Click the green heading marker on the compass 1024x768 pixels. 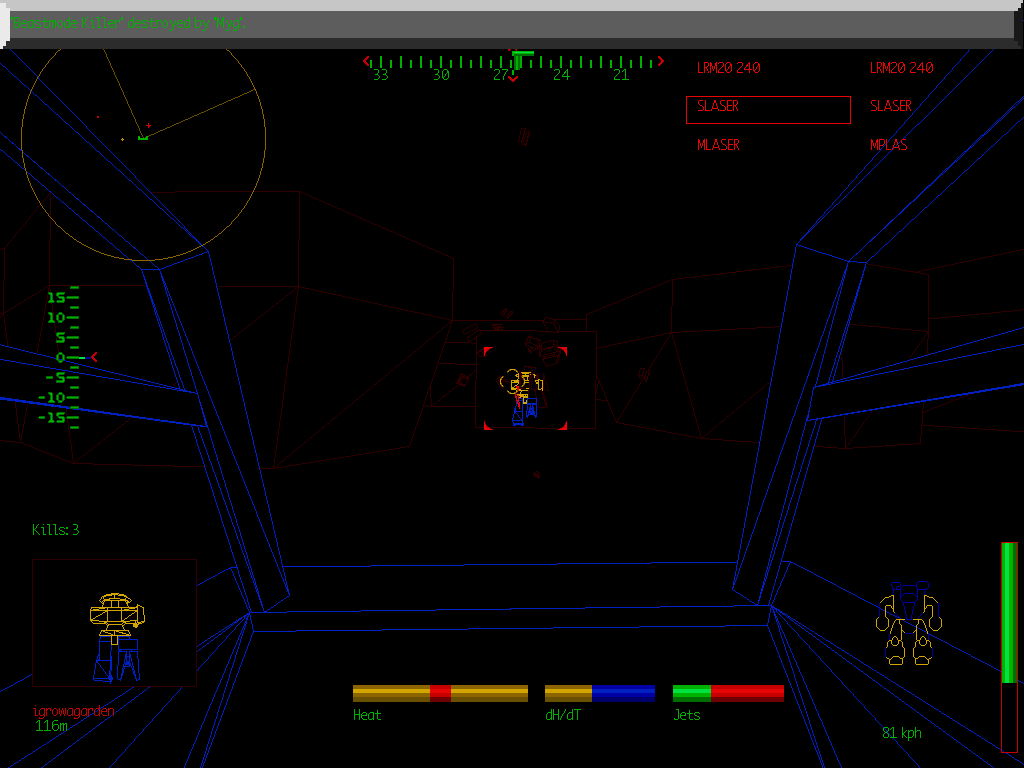[x=522, y=53]
